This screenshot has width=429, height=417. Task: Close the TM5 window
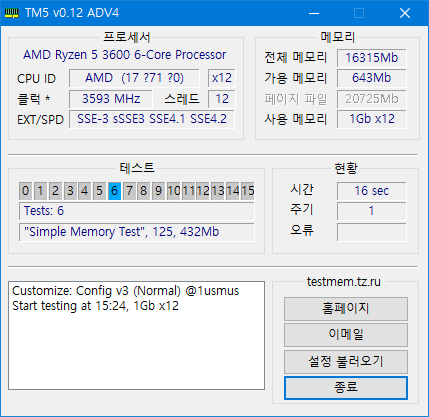pyautogui.click(x=405, y=13)
